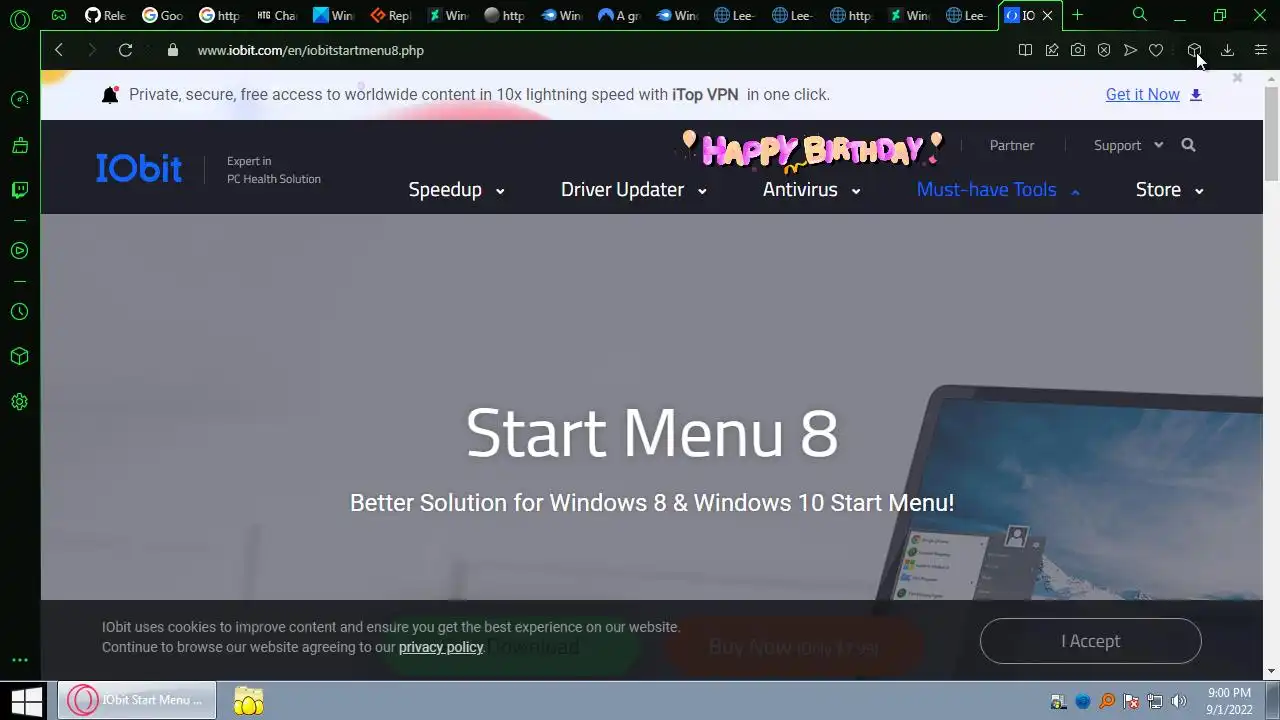
Task: Expand the Driver Updater menu
Action: tap(634, 190)
